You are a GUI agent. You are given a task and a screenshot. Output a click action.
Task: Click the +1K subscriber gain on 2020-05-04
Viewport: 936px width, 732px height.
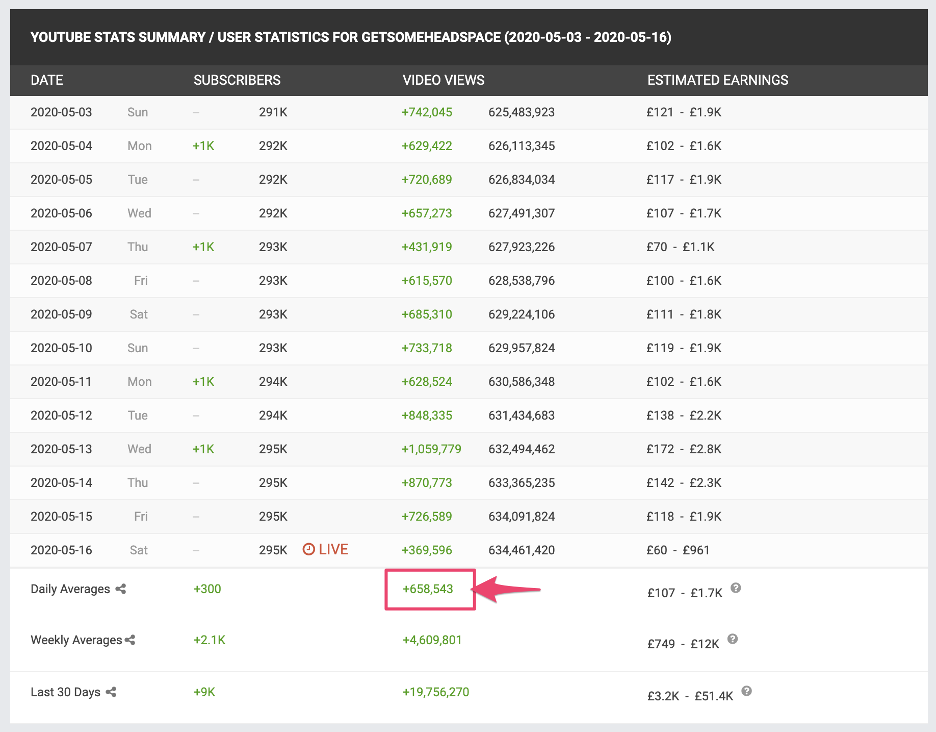[x=204, y=146]
